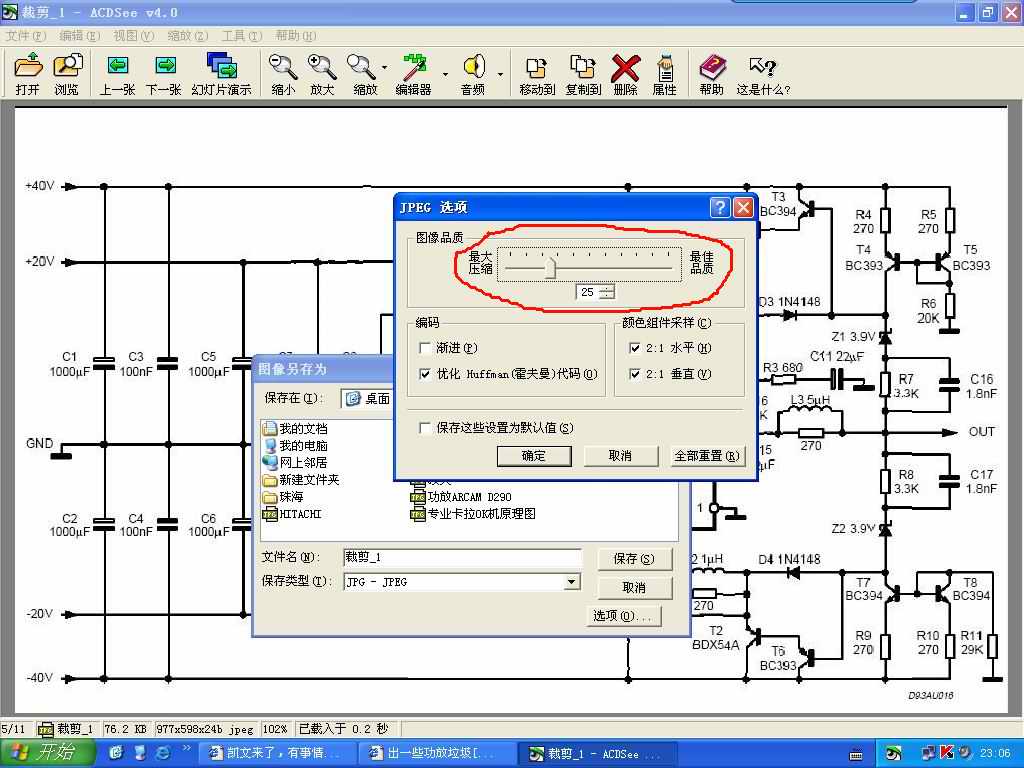Select 我的电脑 in the save dialog list
Screen dimensions: 1024x768
pyautogui.click(x=295, y=445)
